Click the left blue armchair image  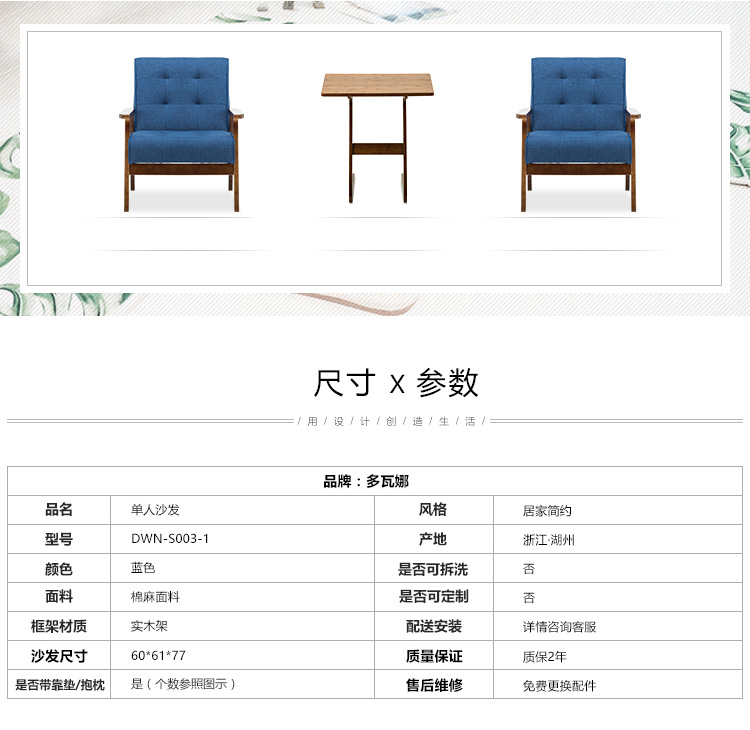coord(181,134)
